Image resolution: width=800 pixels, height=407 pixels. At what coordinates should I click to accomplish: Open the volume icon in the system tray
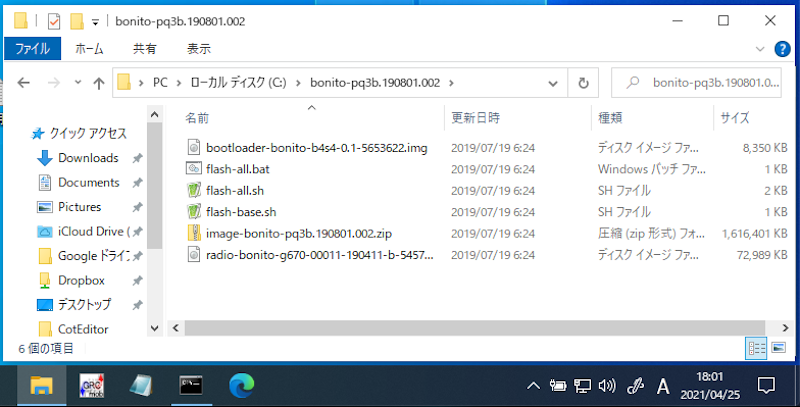coord(606,385)
